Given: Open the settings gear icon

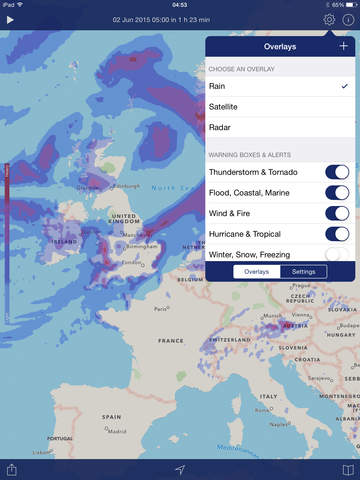Looking at the screenshot, I should [x=329, y=20].
